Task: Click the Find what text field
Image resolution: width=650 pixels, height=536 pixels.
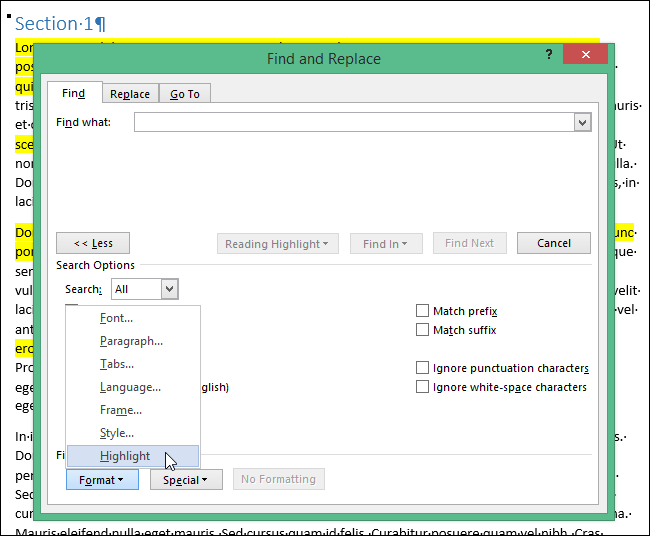Action: coord(354,122)
